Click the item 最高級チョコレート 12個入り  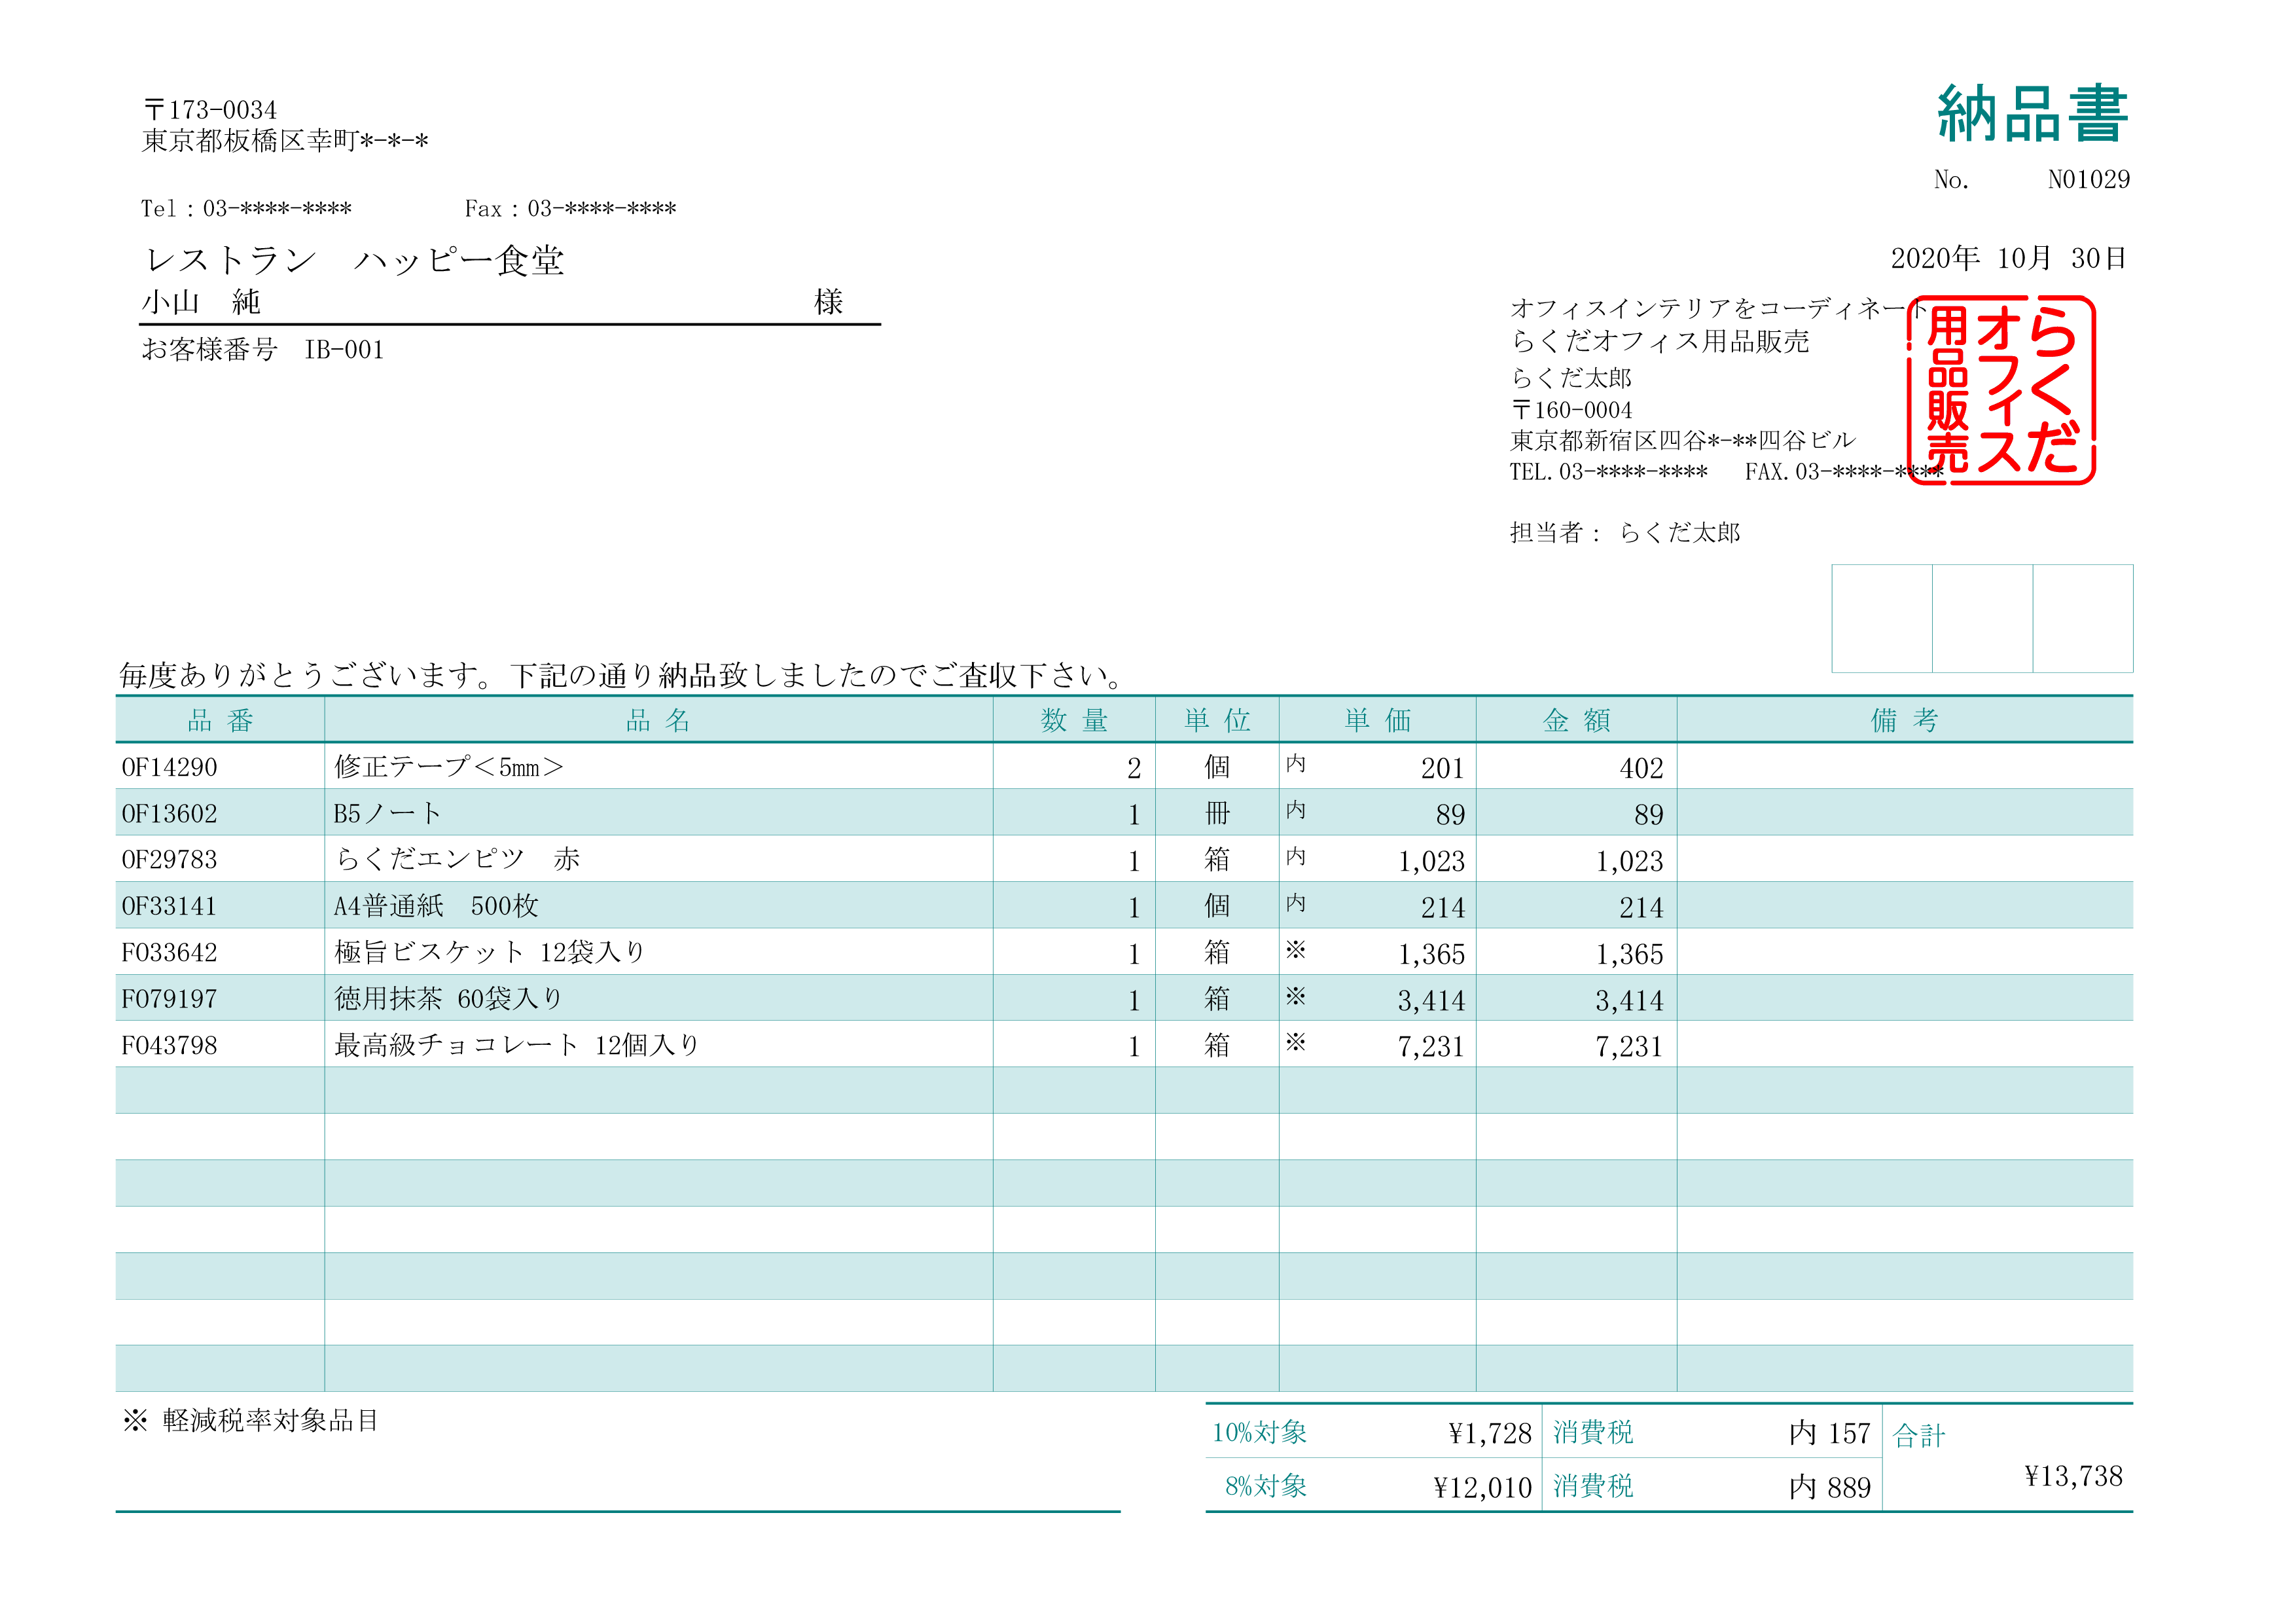coord(516,1046)
